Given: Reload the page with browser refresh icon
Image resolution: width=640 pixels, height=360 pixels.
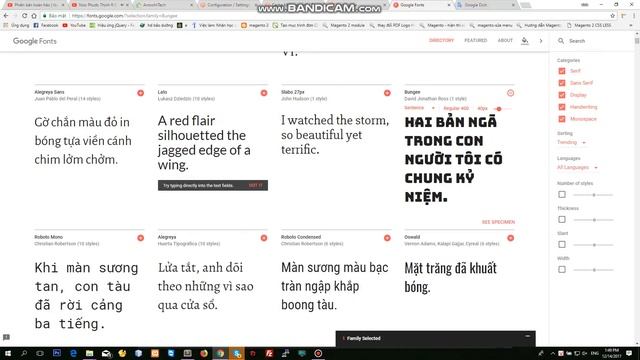Looking at the screenshot, I should 24,16.
